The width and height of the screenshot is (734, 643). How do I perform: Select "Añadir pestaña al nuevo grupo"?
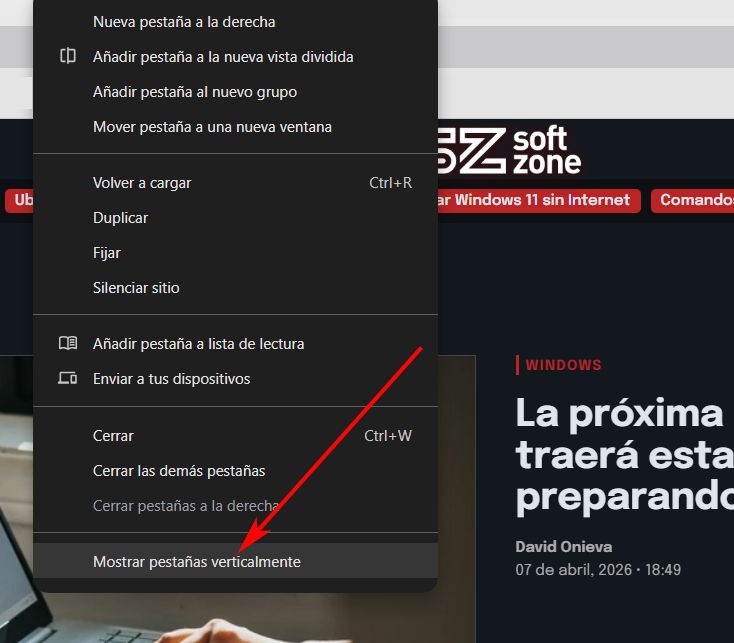[235, 92]
